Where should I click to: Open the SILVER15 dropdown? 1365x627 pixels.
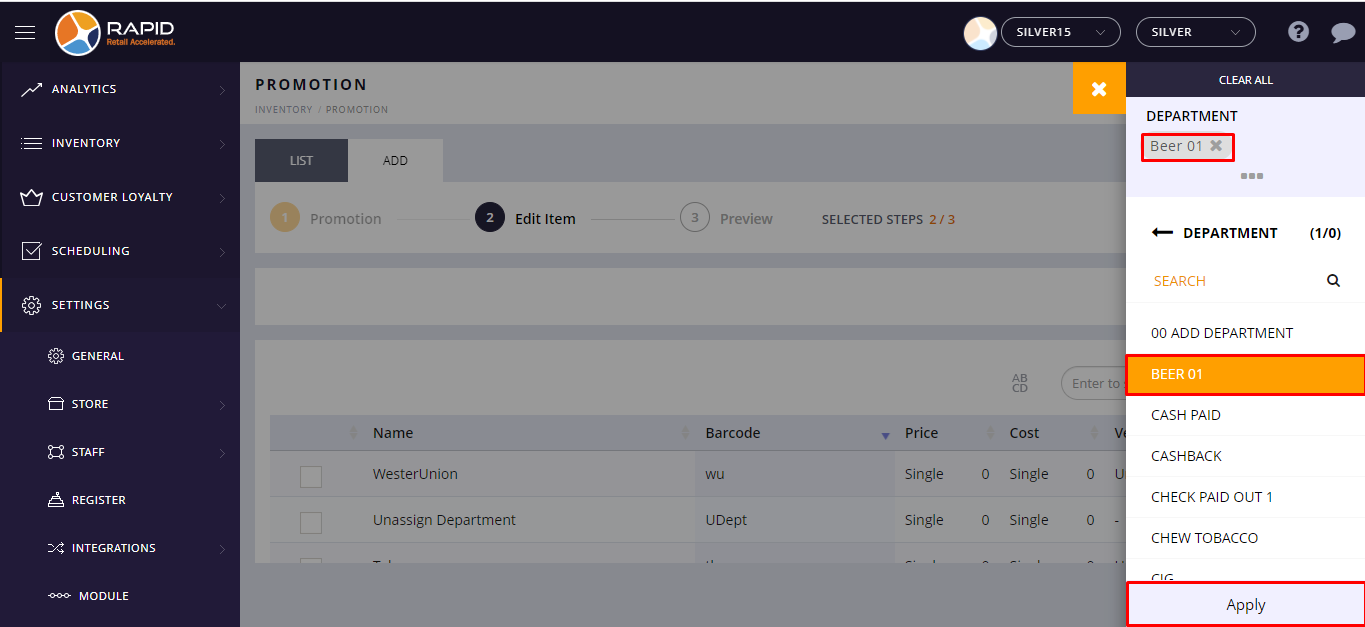tap(1060, 32)
